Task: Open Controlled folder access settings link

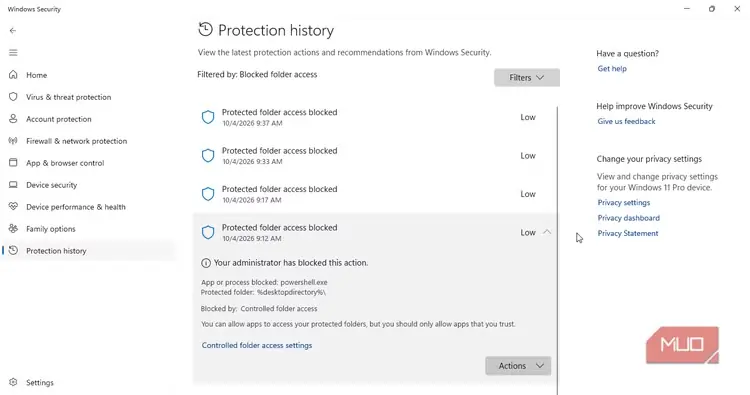Action: (257, 345)
